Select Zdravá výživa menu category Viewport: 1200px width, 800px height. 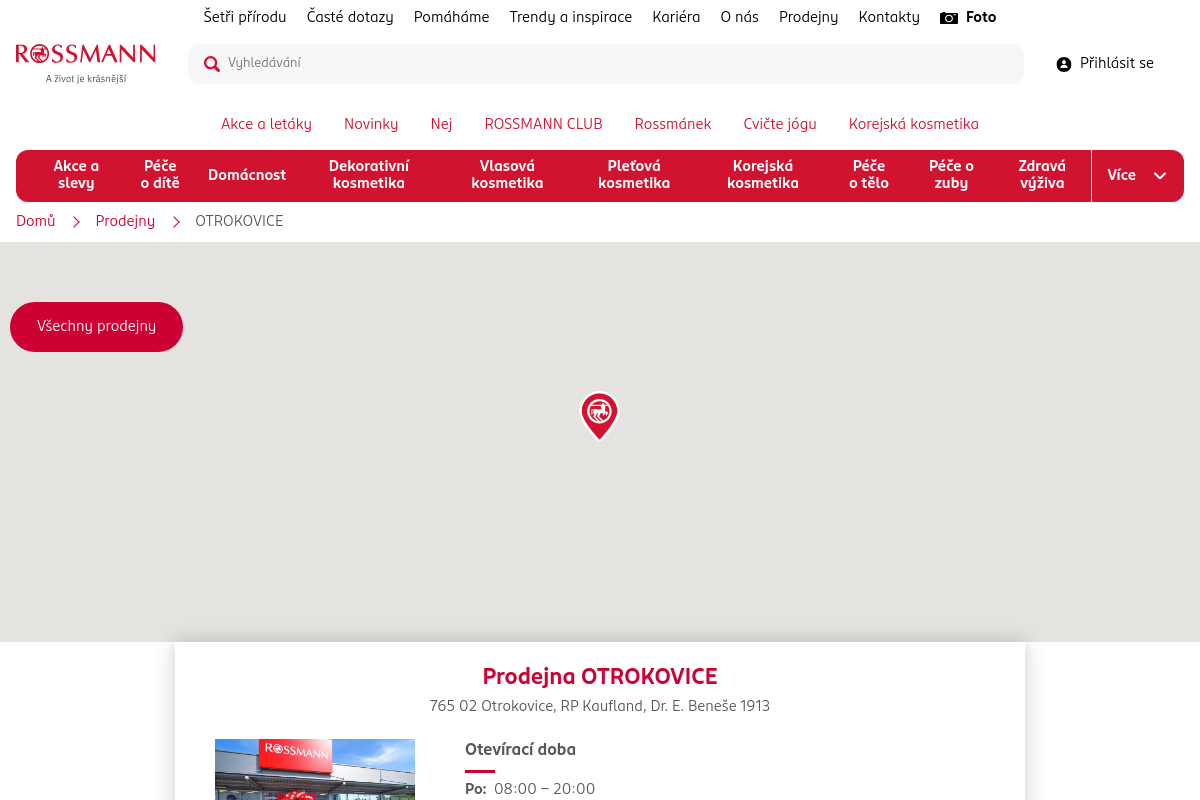click(1042, 175)
